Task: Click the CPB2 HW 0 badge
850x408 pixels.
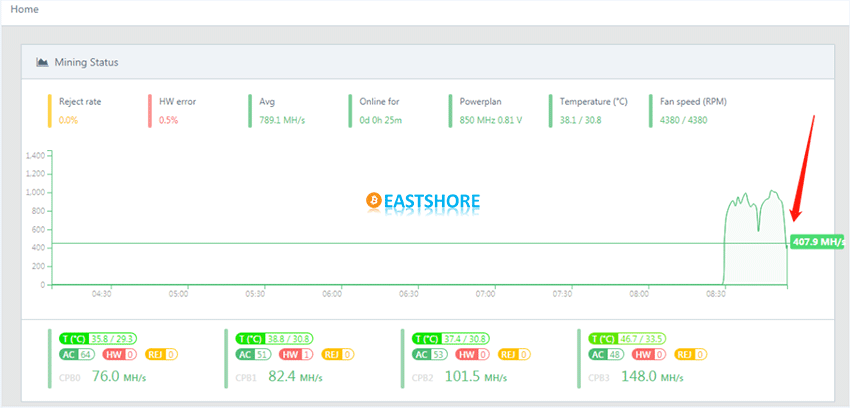Action: (x=472, y=355)
